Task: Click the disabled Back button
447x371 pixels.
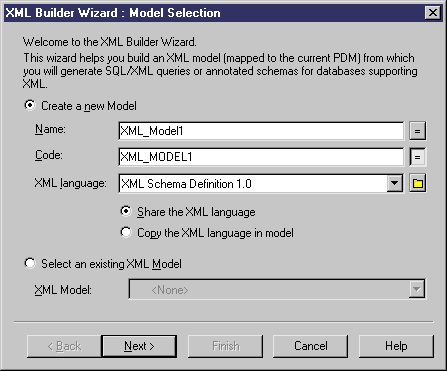Action: (x=64, y=346)
